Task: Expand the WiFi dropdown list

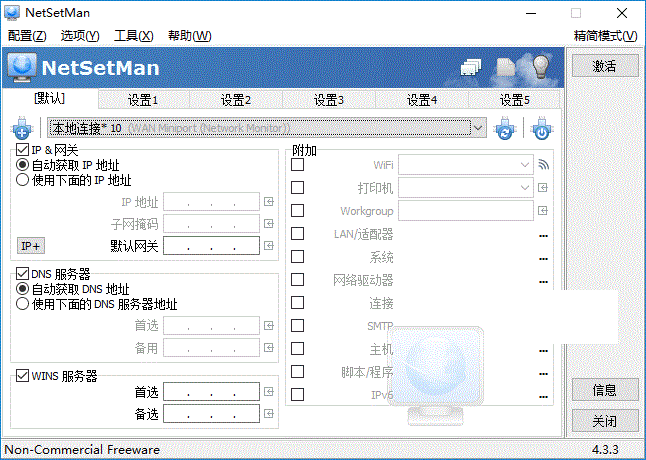Action: [524, 165]
